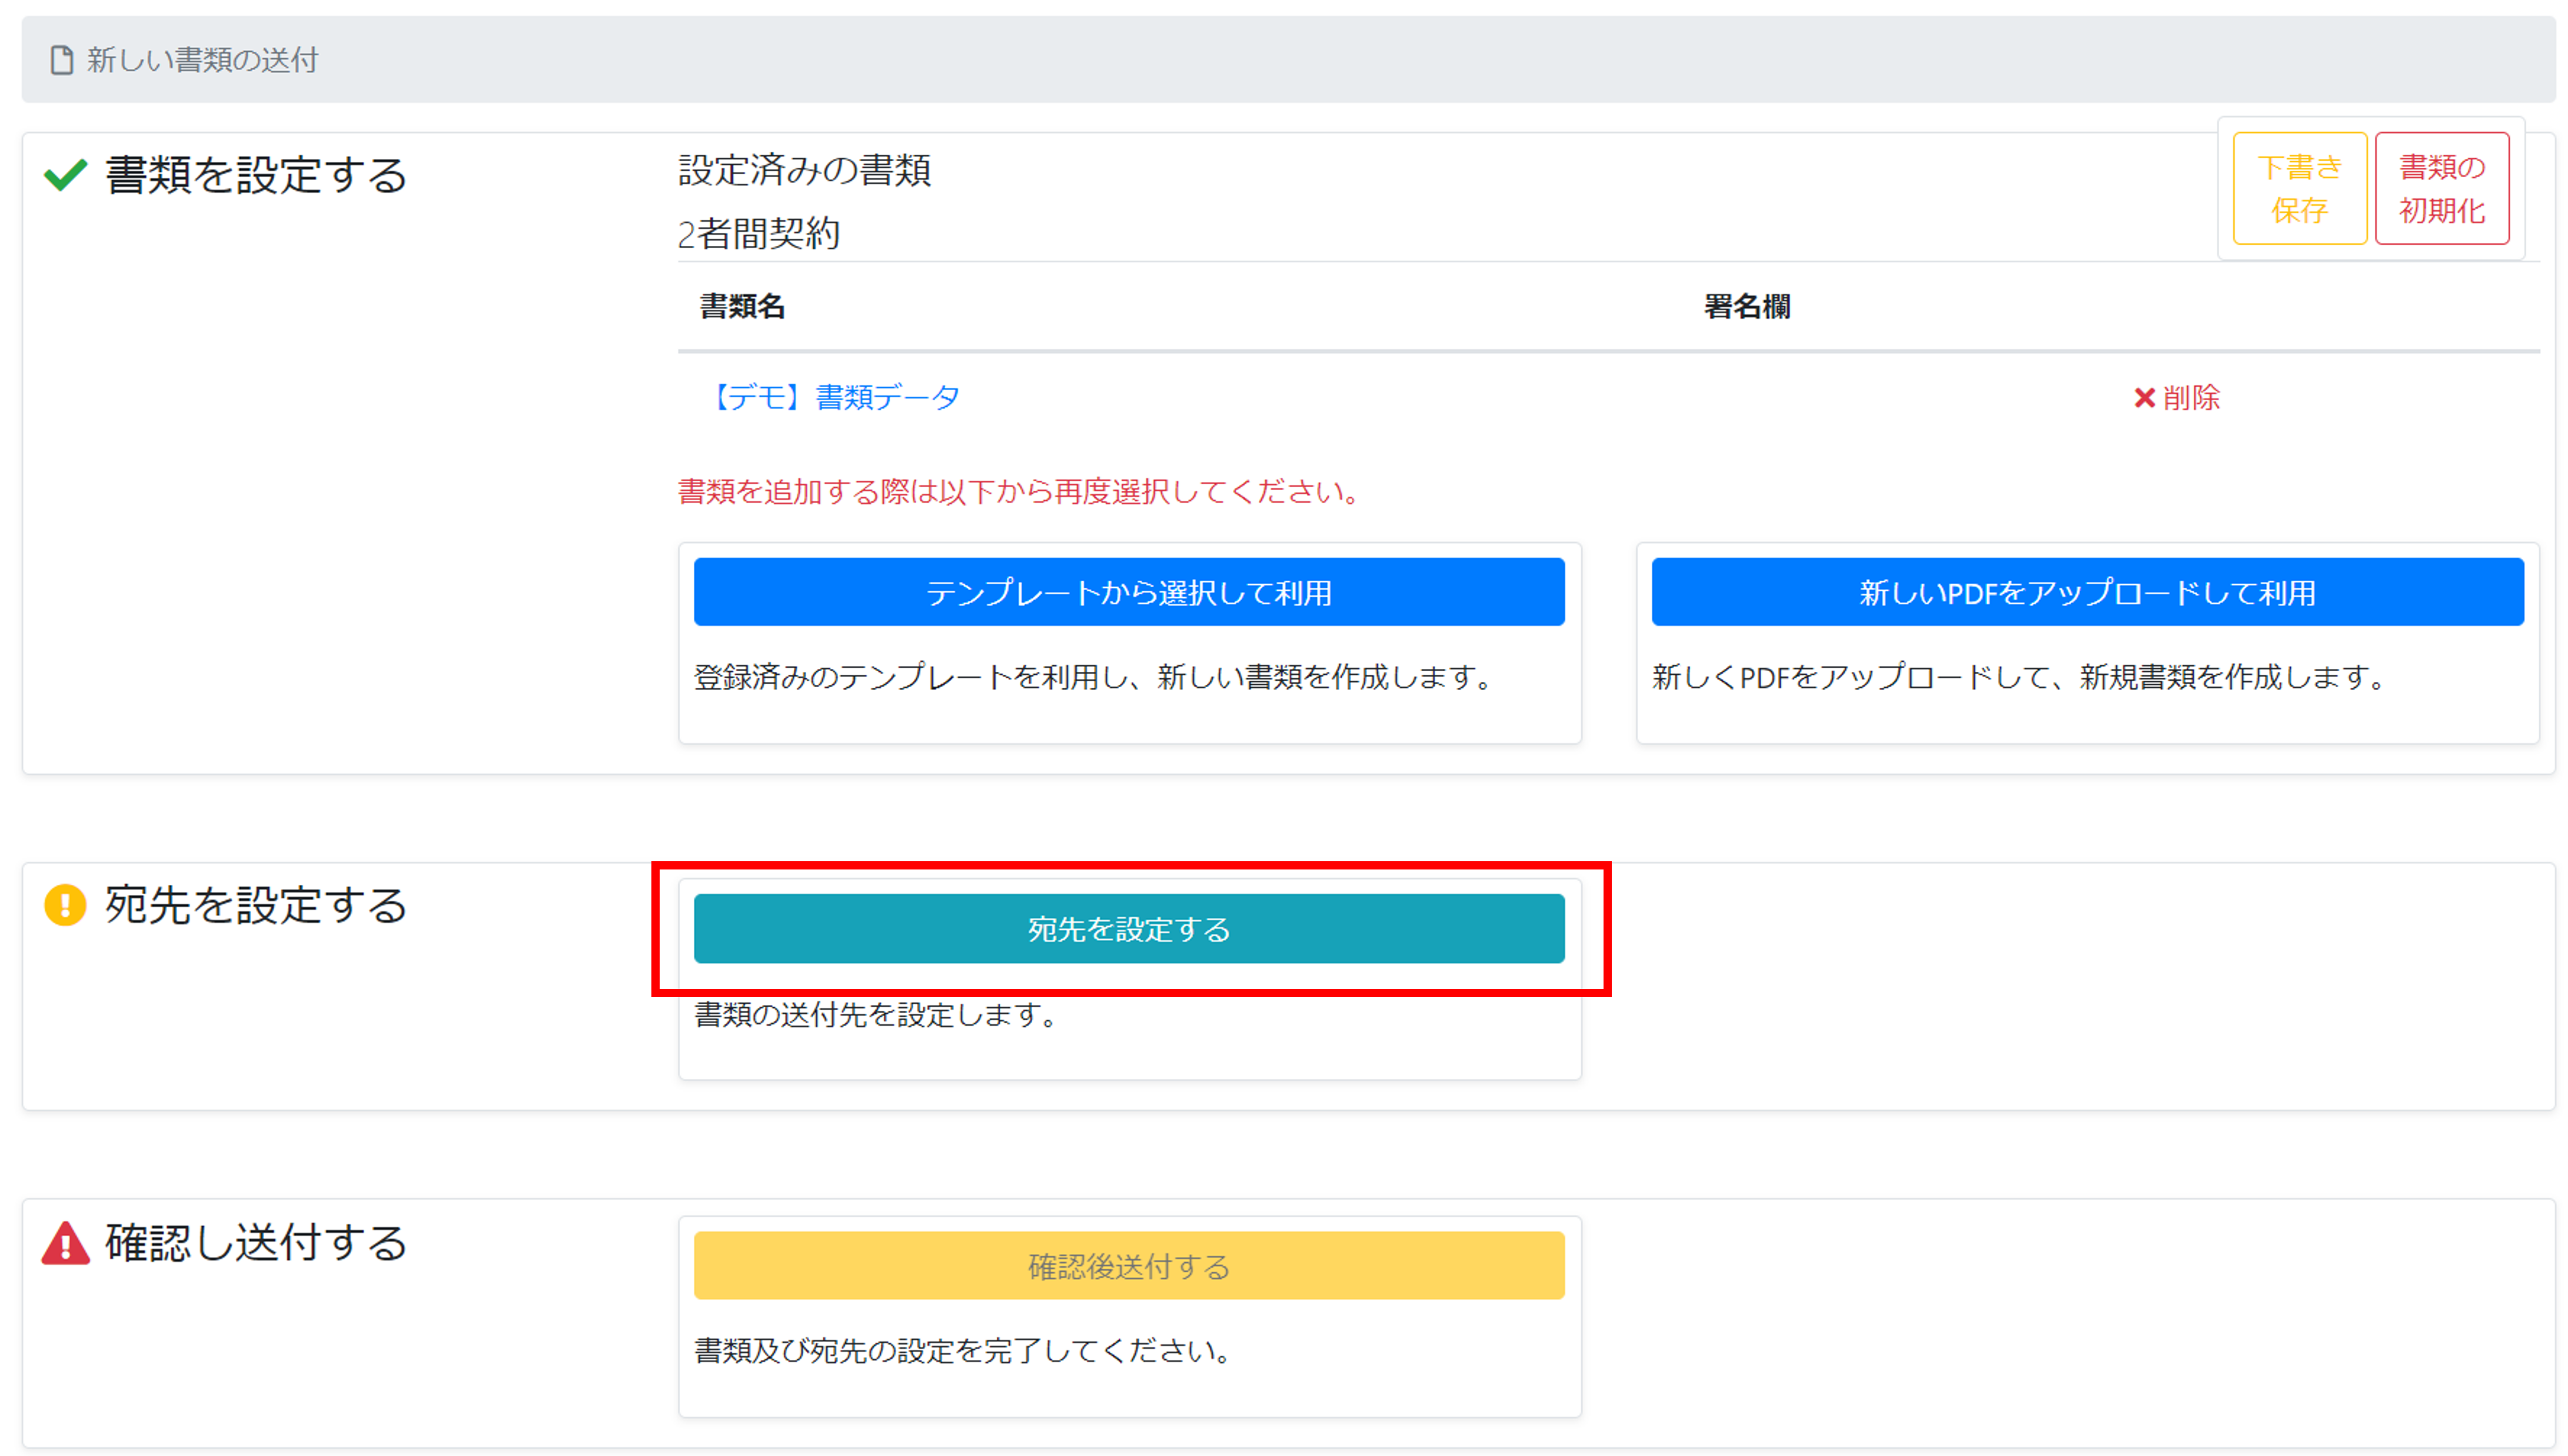Click the red X delete icon

click(2144, 398)
